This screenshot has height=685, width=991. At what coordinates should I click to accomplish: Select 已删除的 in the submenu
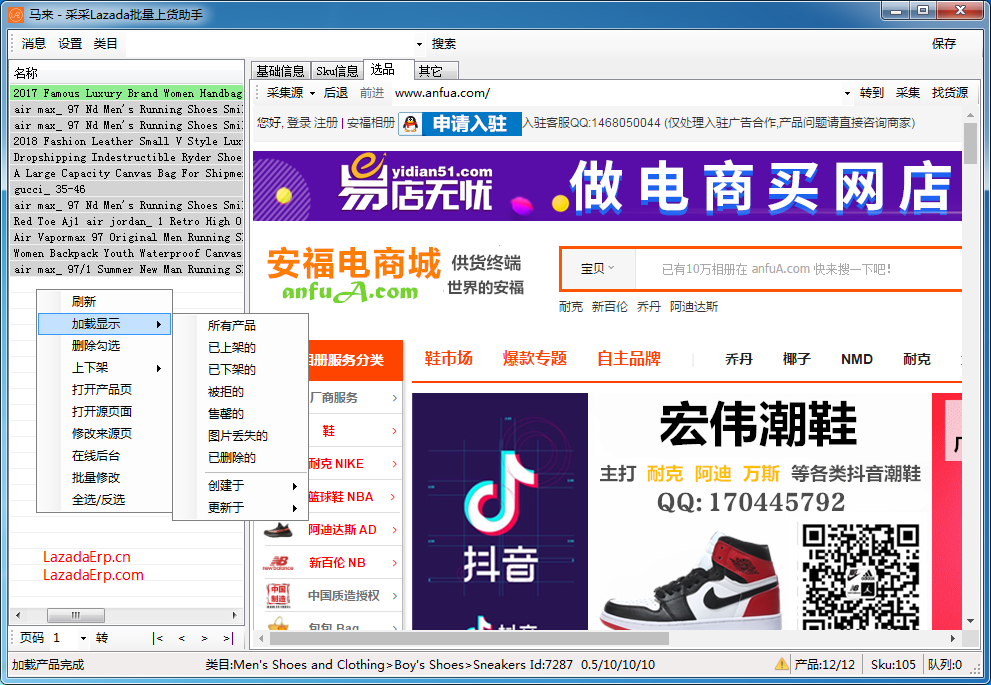click(x=240, y=458)
